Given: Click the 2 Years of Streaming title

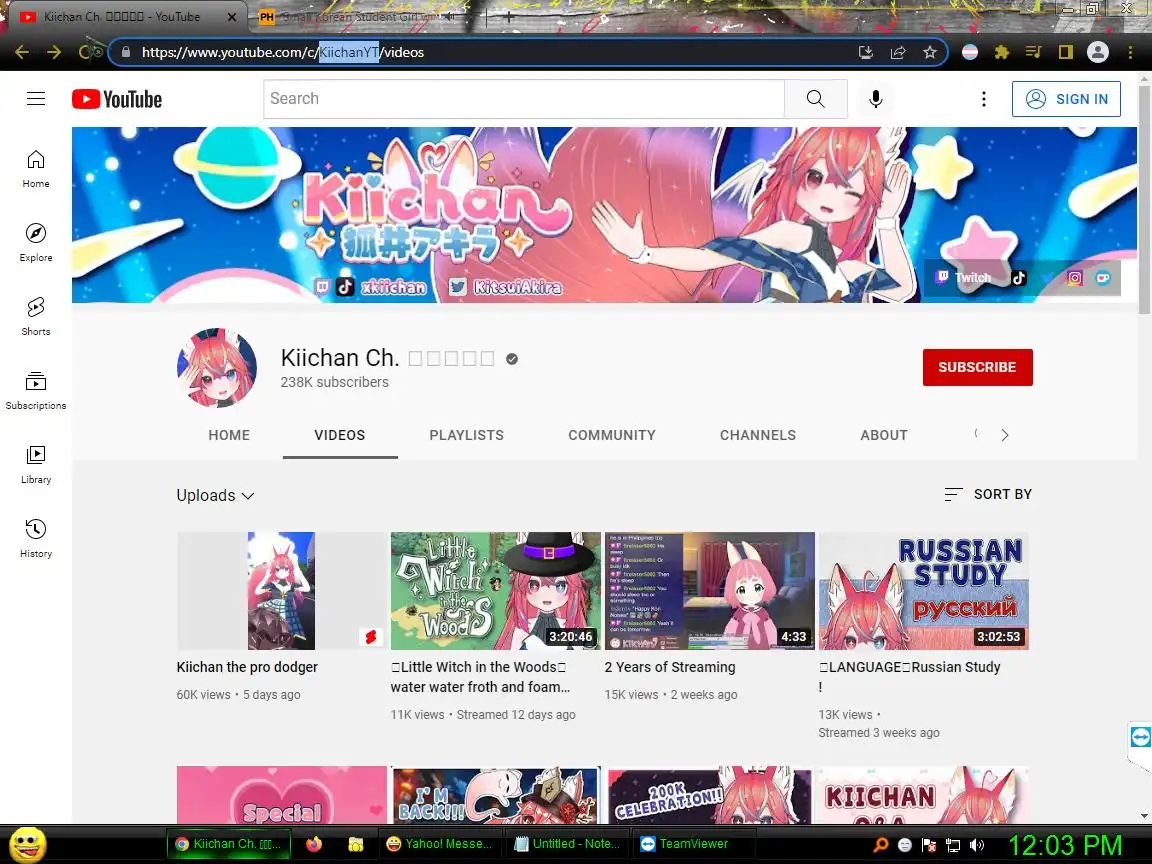Looking at the screenshot, I should (x=669, y=667).
